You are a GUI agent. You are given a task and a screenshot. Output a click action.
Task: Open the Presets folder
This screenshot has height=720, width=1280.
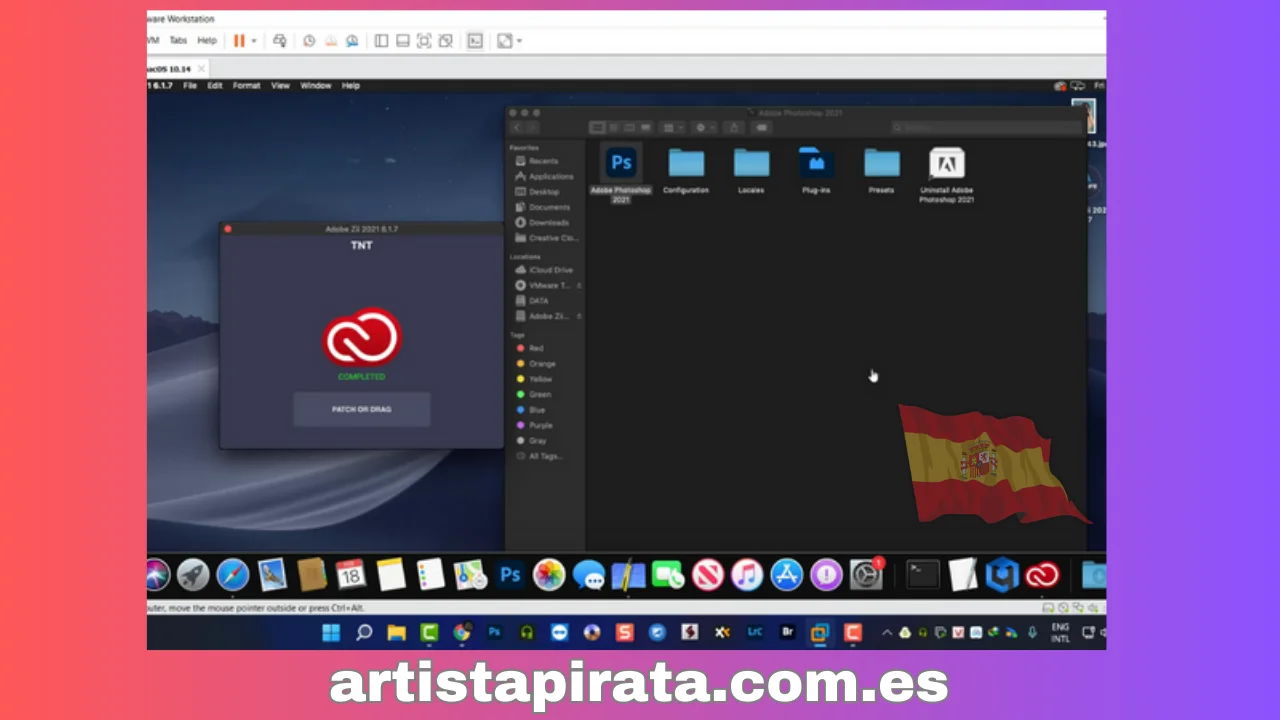(x=881, y=163)
